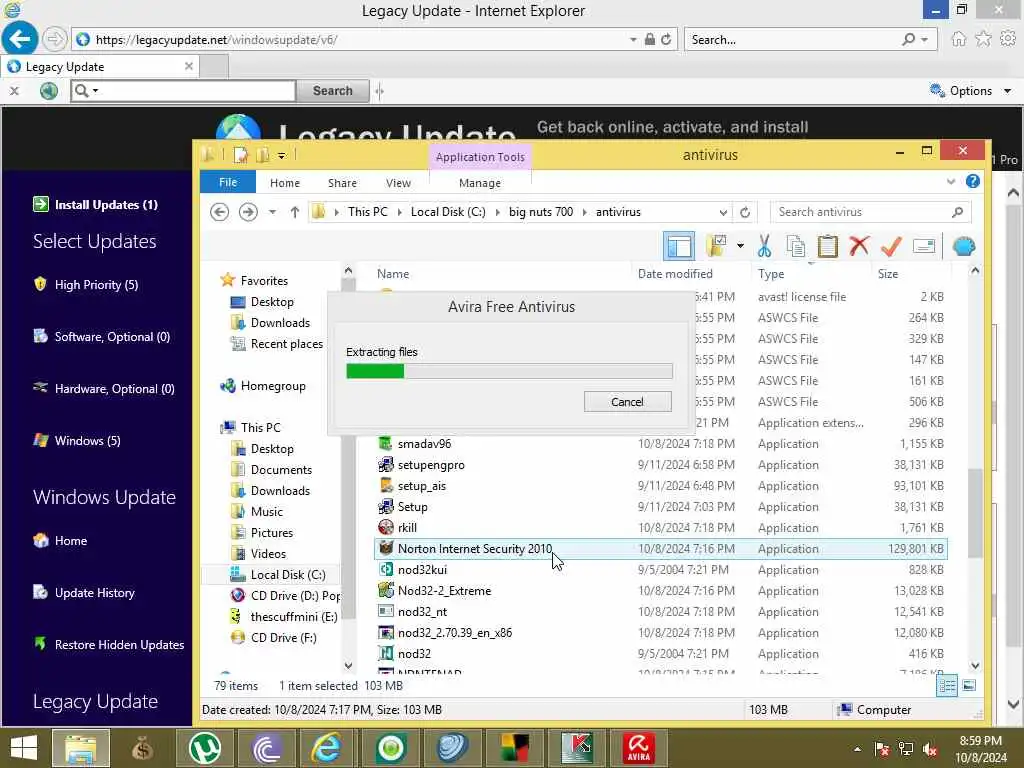
Task: Open High Priority (5) updates
Action: 96,285
